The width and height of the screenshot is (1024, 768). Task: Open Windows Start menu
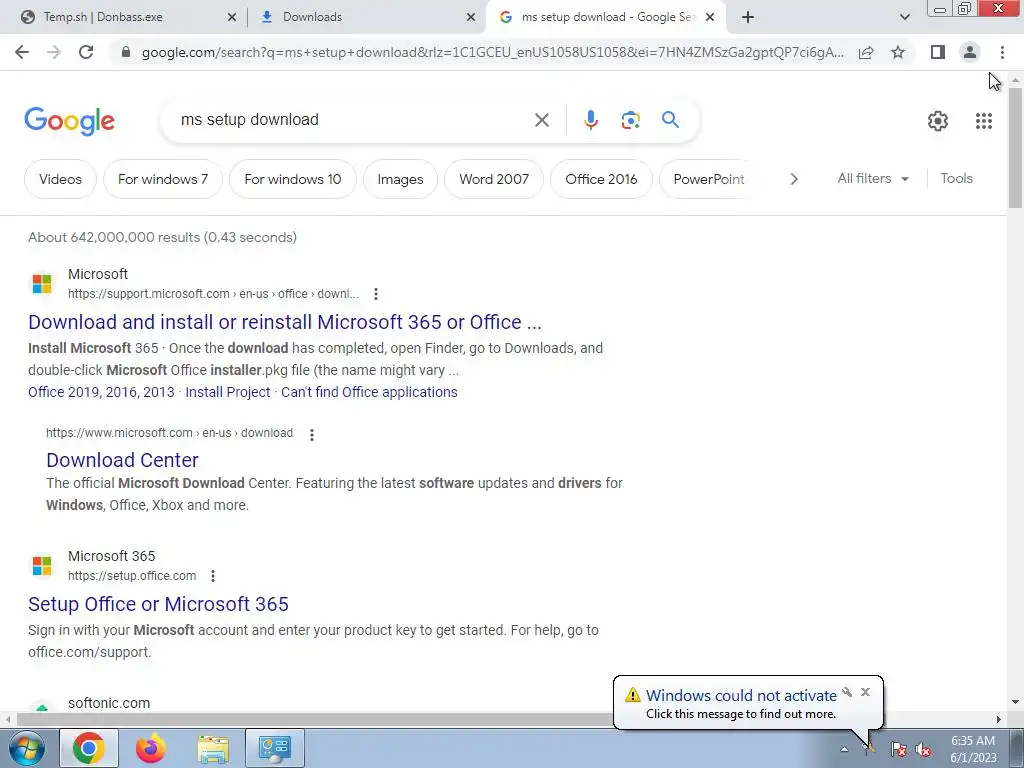(x=27, y=748)
